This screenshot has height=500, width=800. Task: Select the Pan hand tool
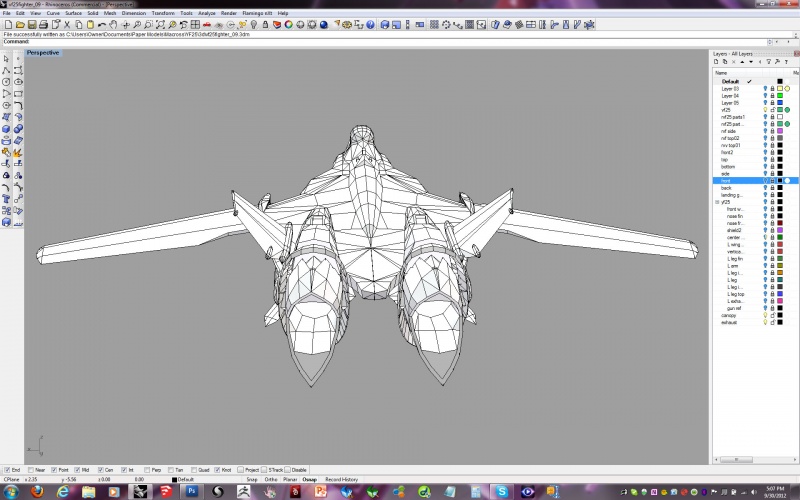click(113, 24)
